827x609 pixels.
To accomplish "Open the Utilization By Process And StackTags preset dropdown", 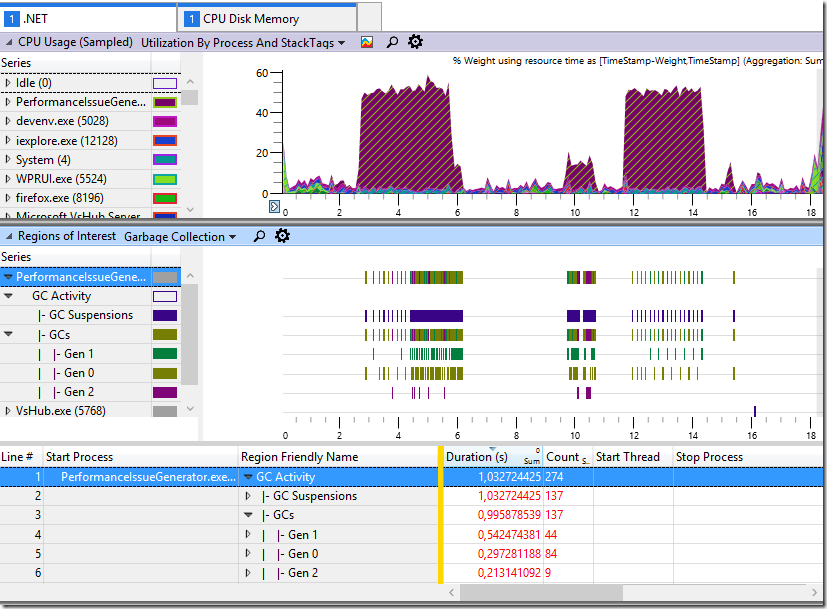I will point(243,43).
